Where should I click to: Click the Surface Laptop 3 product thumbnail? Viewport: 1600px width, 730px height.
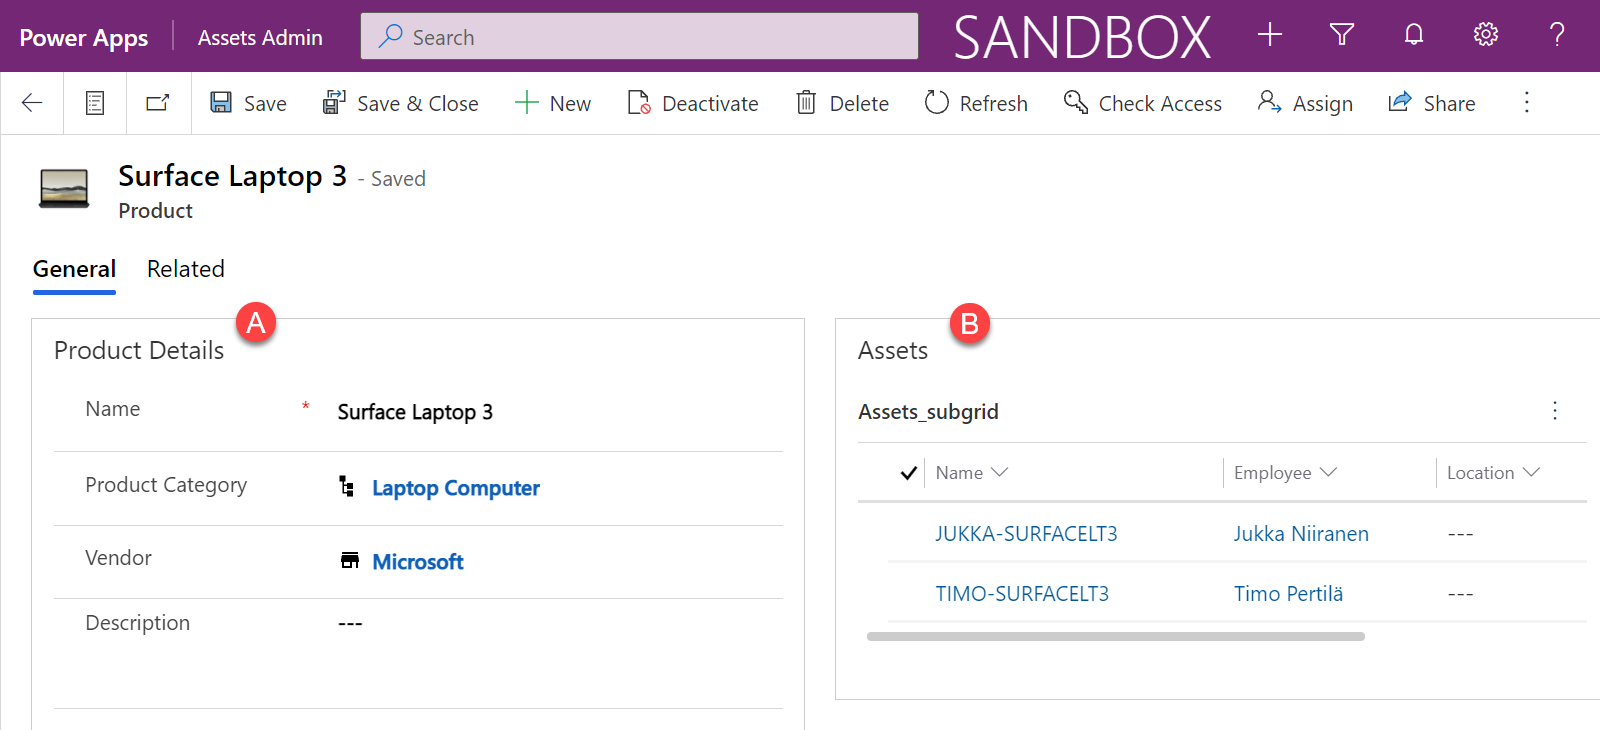point(64,188)
